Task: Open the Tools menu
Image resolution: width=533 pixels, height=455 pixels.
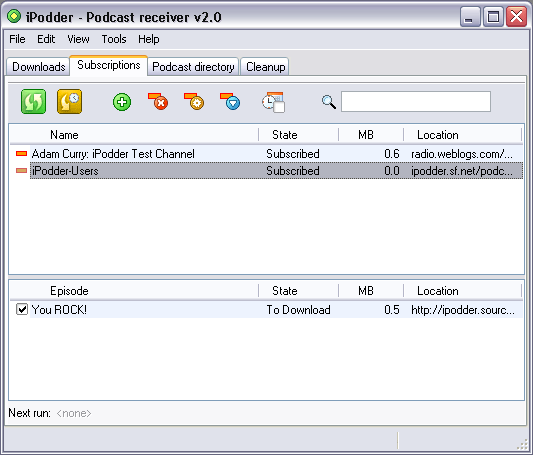Action: 114,39
